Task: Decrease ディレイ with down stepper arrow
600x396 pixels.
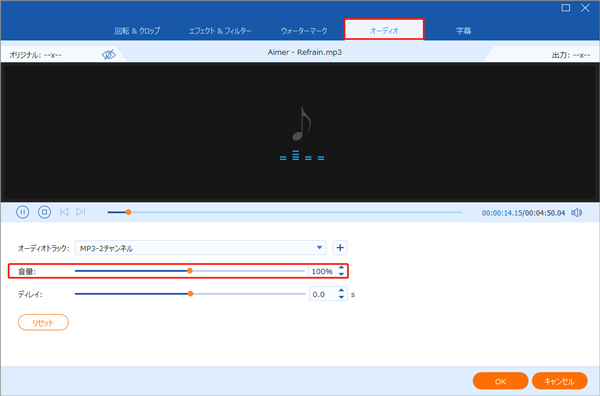Action: point(341,297)
